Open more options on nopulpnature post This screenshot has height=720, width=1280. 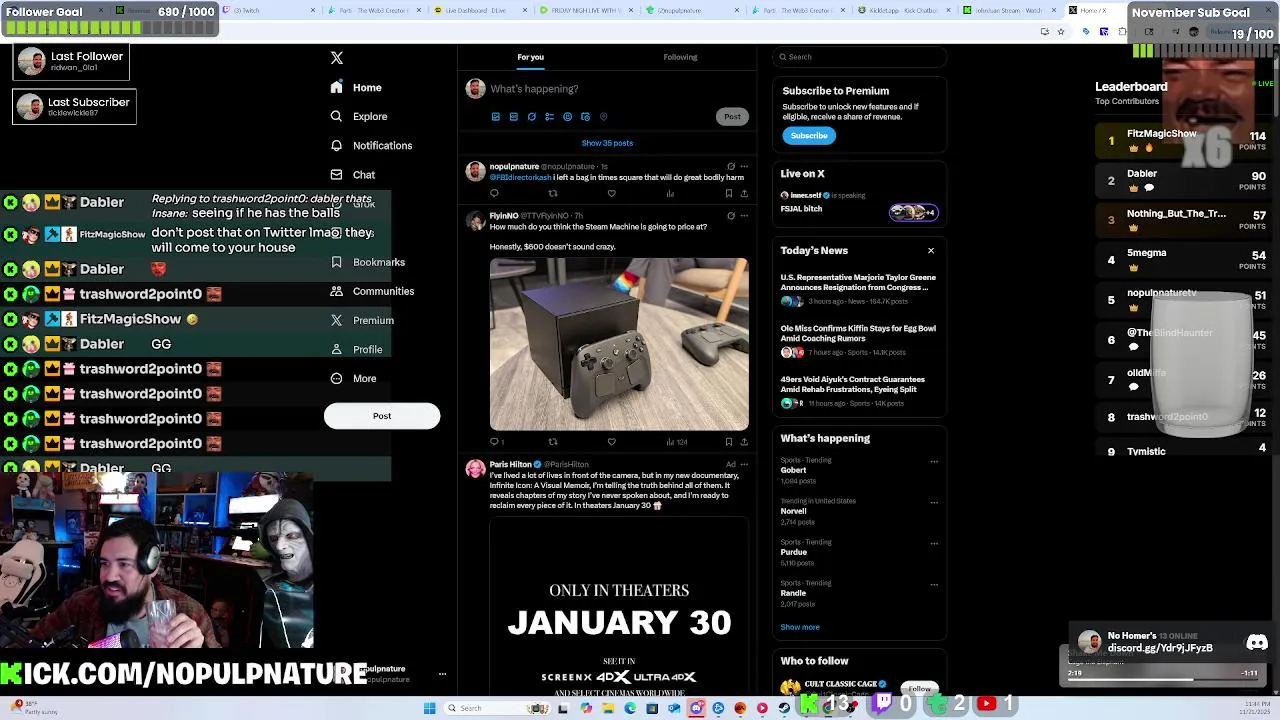point(743,167)
